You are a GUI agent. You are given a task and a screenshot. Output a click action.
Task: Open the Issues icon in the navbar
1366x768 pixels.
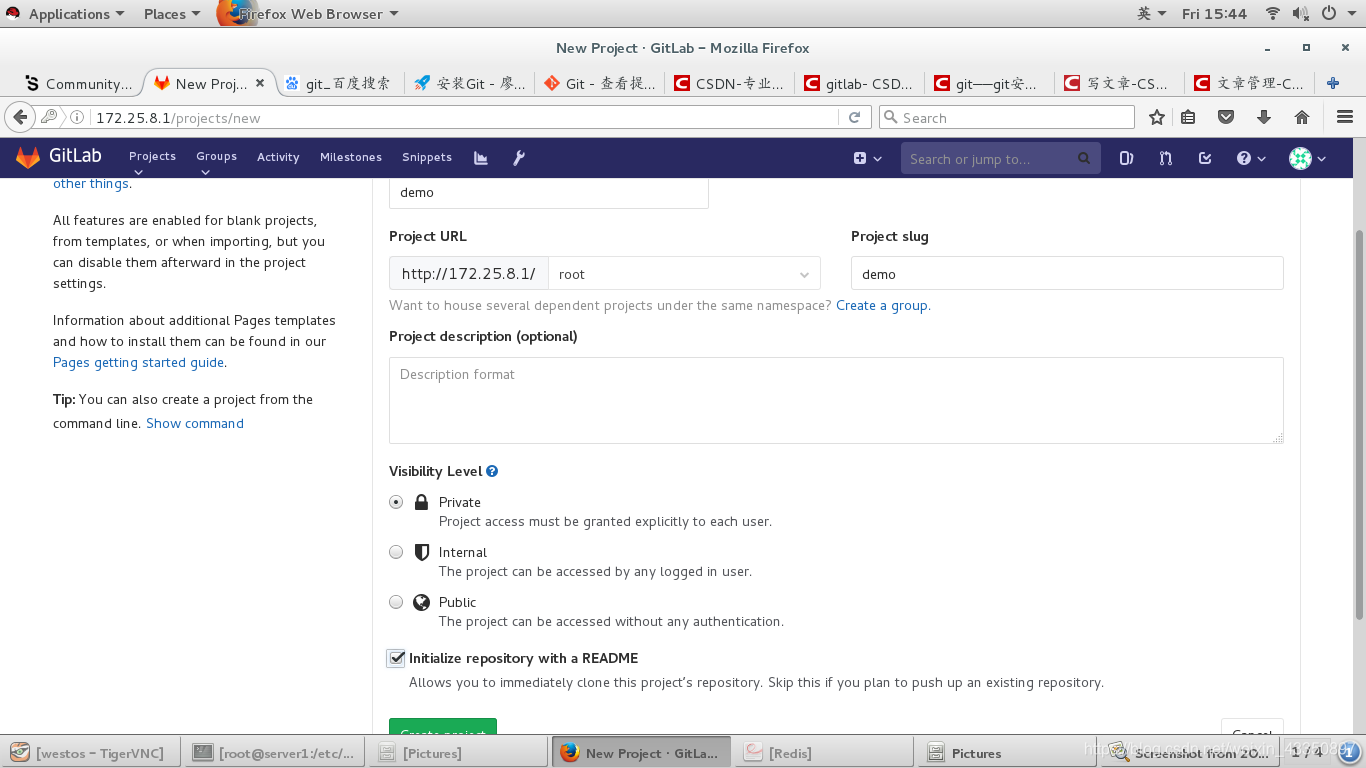pos(1126,158)
